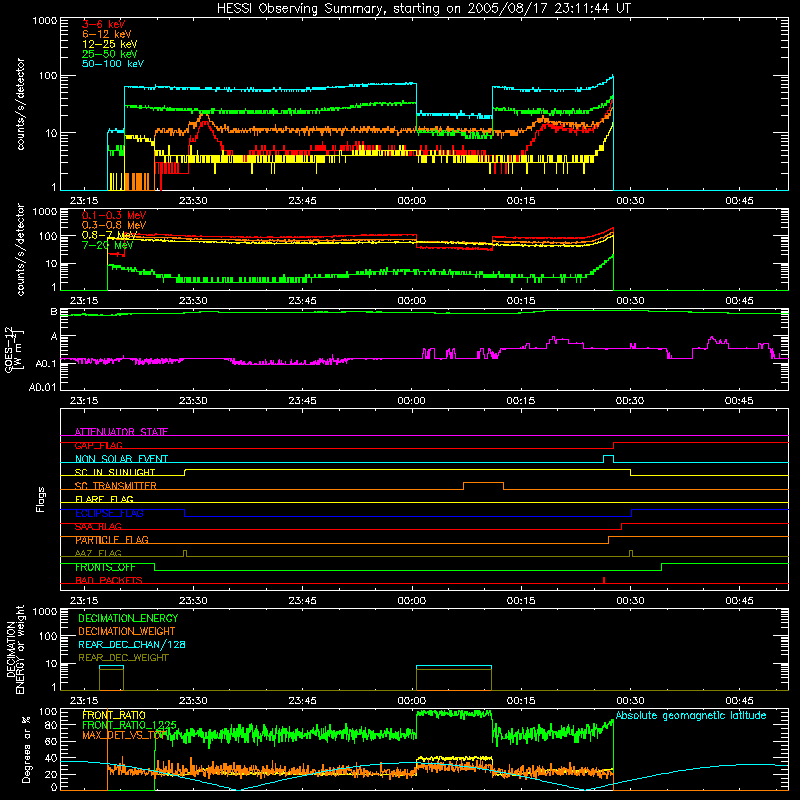Pick the 12-25 keV legend label

[x=110, y=44]
